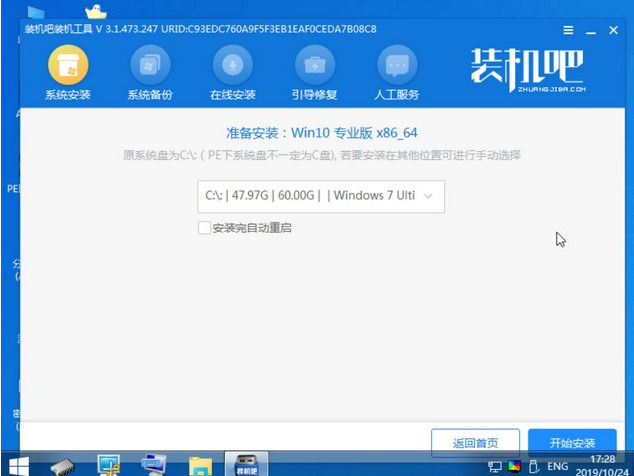Open 人工服务 support chat icon
This screenshot has width=634, height=476.
click(397, 65)
